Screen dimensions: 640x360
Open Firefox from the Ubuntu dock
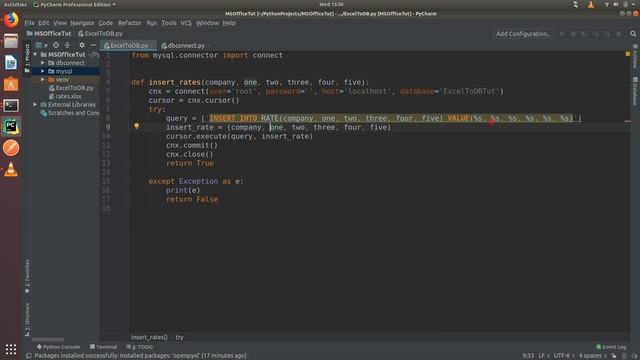pos(11,20)
